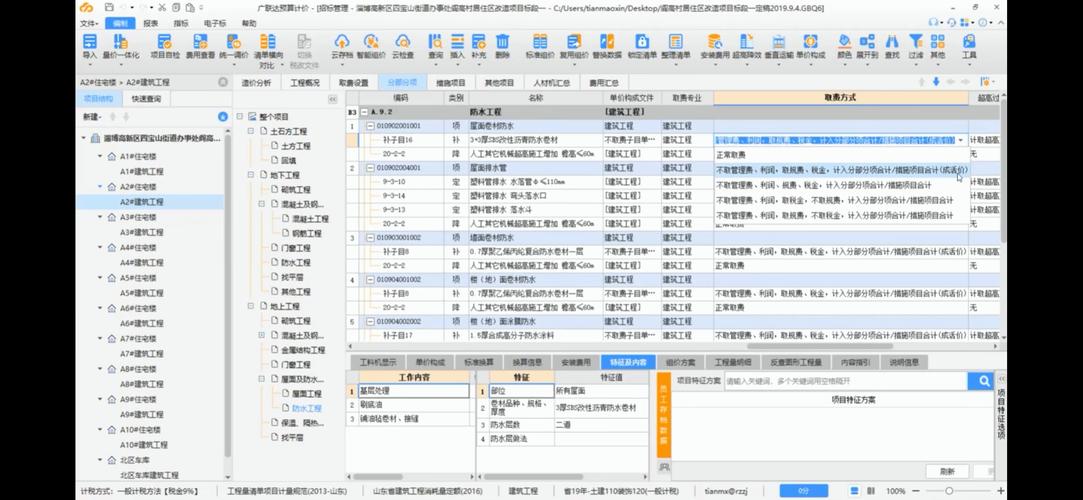Switch to 快速查询 panel tab
This screenshot has width=1083, height=500.
pos(146,99)
